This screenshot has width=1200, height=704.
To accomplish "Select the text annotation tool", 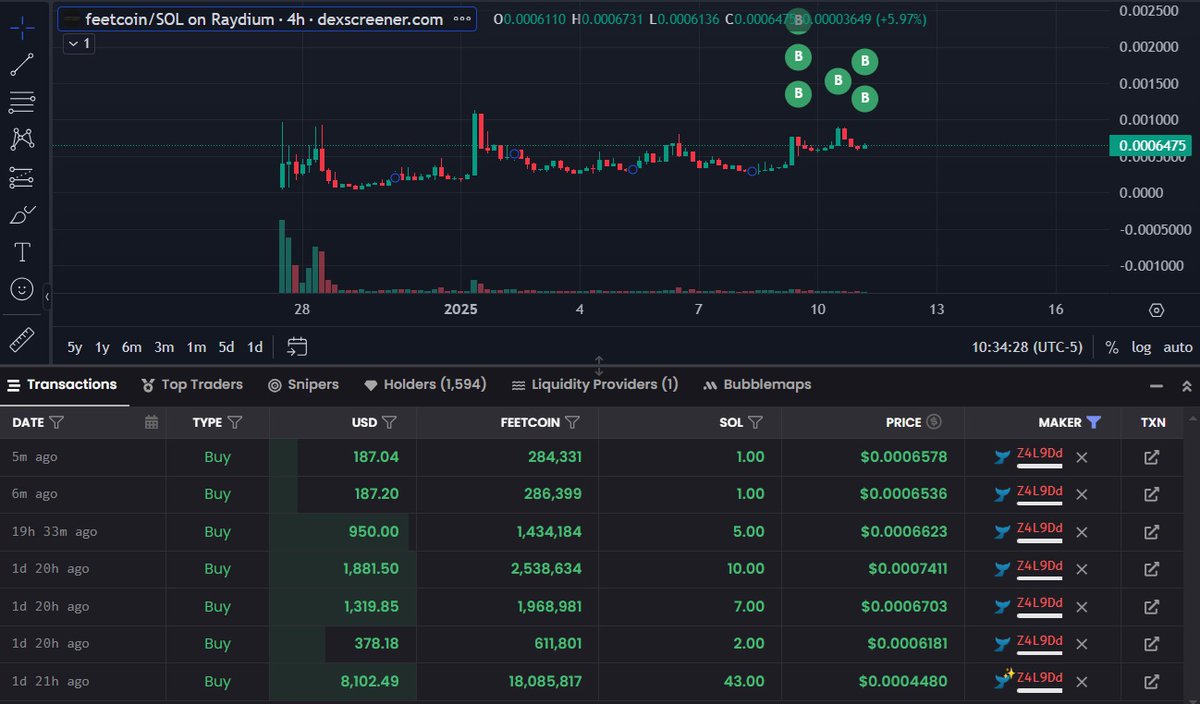I will click(x=22, y=252).
